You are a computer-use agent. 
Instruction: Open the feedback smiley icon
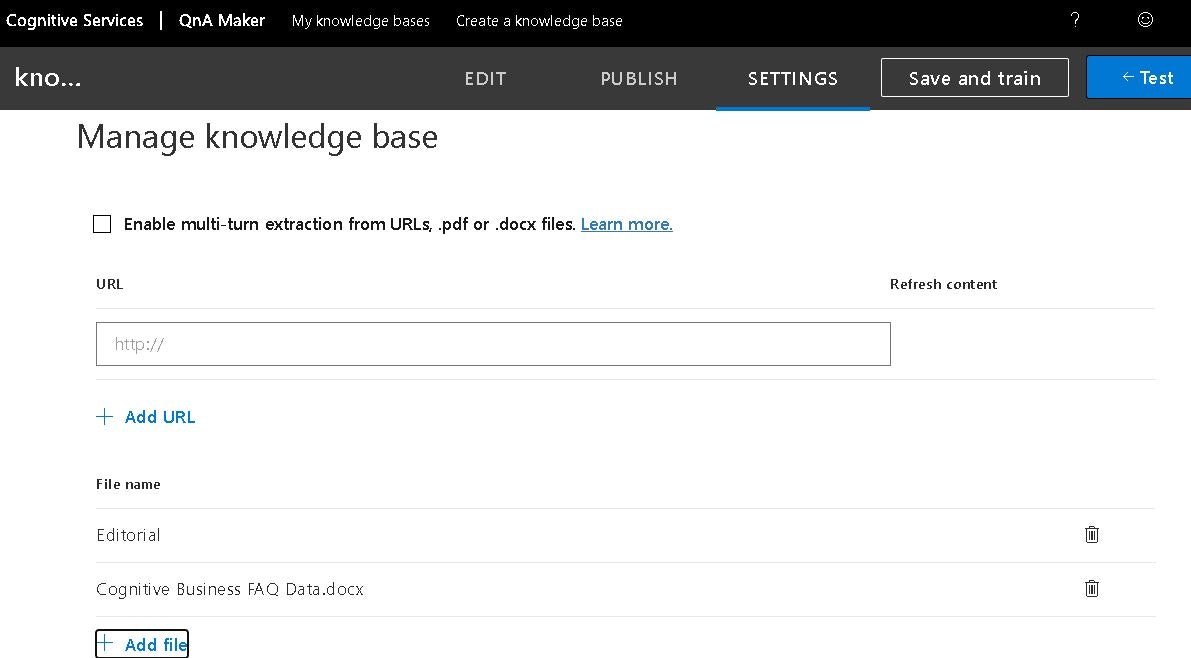(1146, 20)
